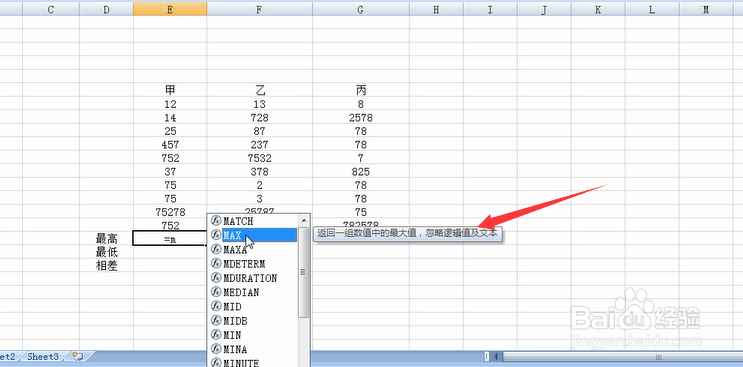Select column G header

(361, 9)
